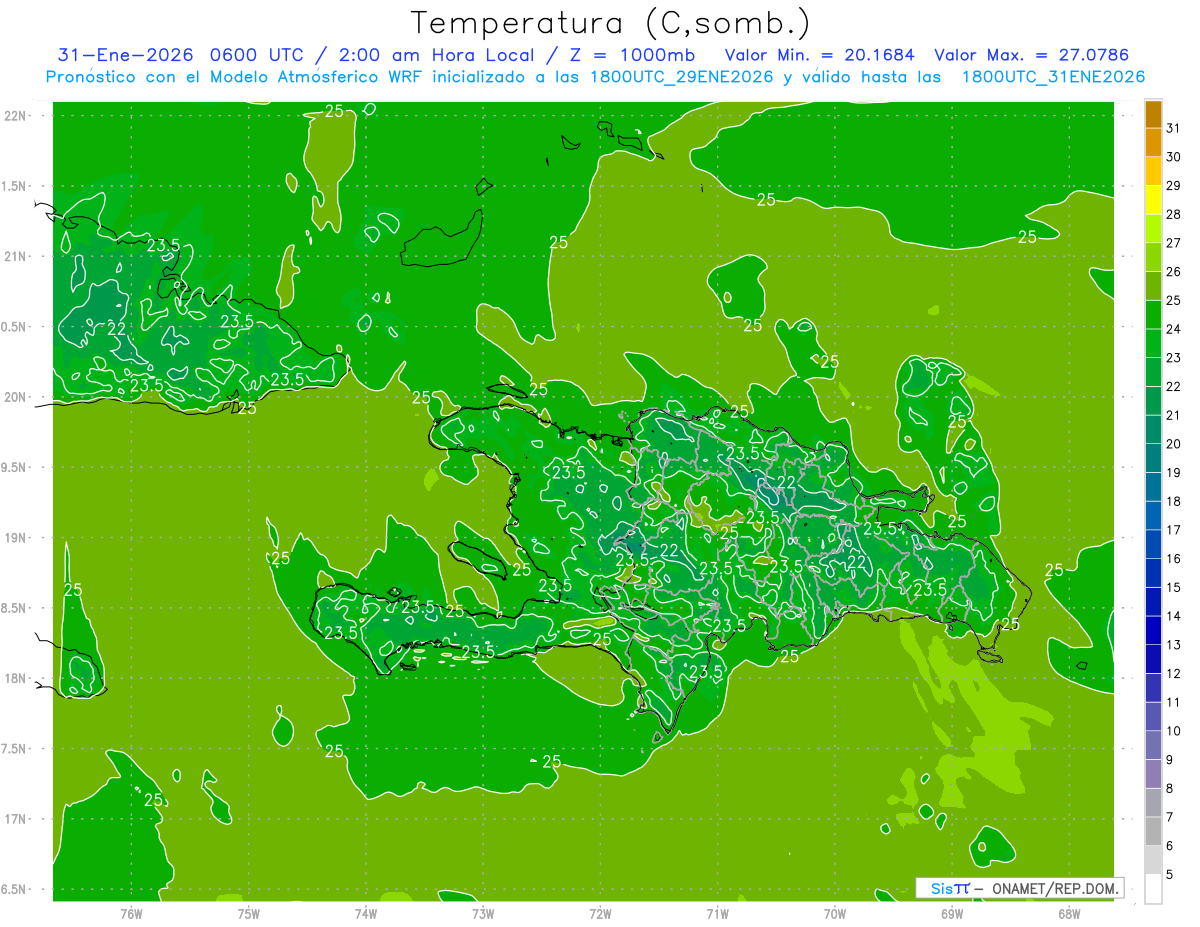
Task: Pick the green swatch between 24 and 25
Action: (x=1153, y=315)
